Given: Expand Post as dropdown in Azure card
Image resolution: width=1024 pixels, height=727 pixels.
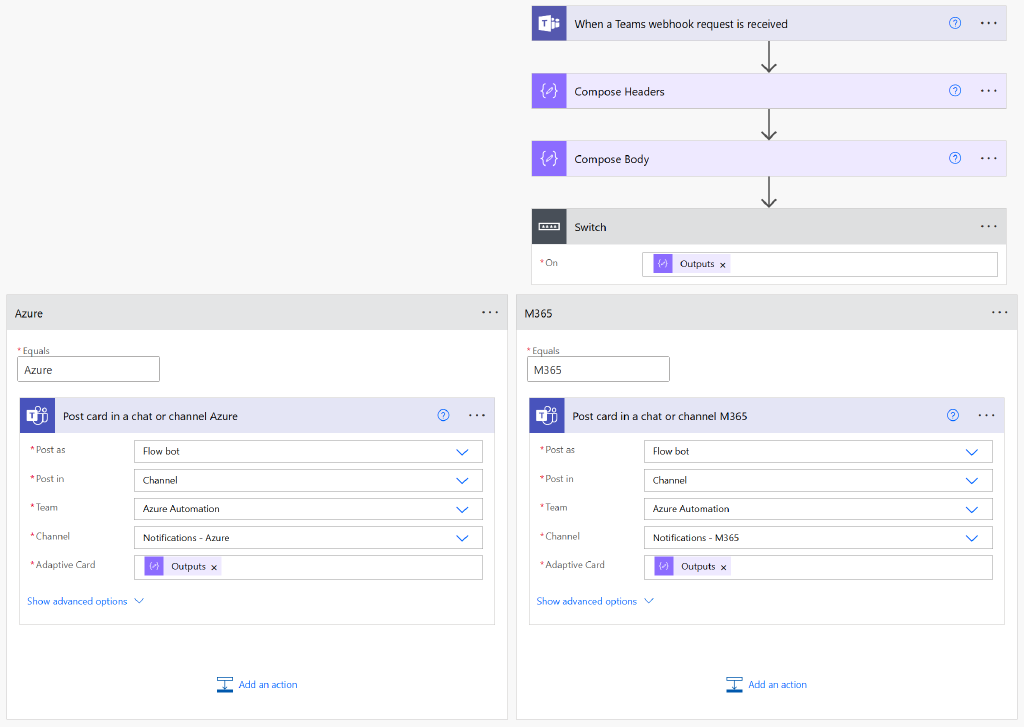Looking at the screenshot, I should click(462, 452).
